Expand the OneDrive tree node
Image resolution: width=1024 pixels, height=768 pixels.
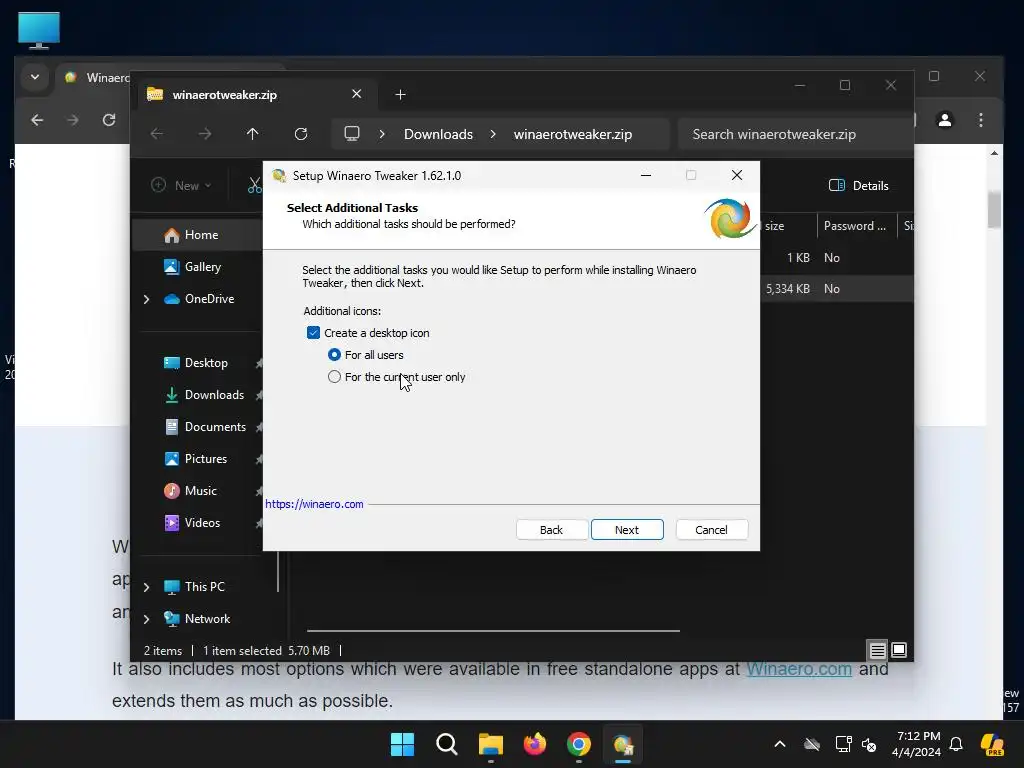pyautogui.click(x=146, y=299)
